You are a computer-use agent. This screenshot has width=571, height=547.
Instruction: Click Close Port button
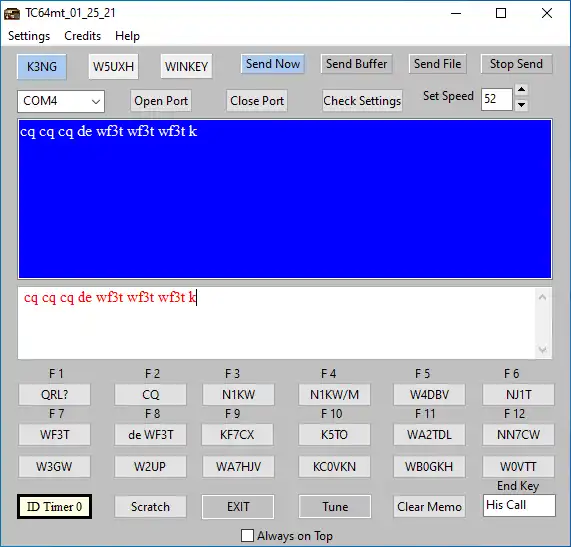tap(257, 101)
